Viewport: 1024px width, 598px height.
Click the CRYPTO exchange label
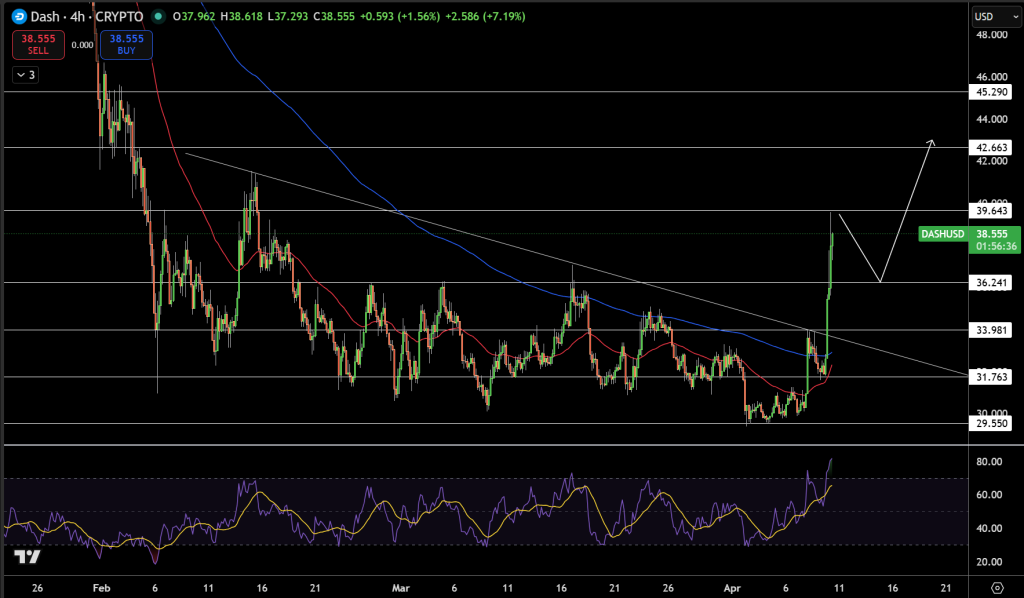120,16
